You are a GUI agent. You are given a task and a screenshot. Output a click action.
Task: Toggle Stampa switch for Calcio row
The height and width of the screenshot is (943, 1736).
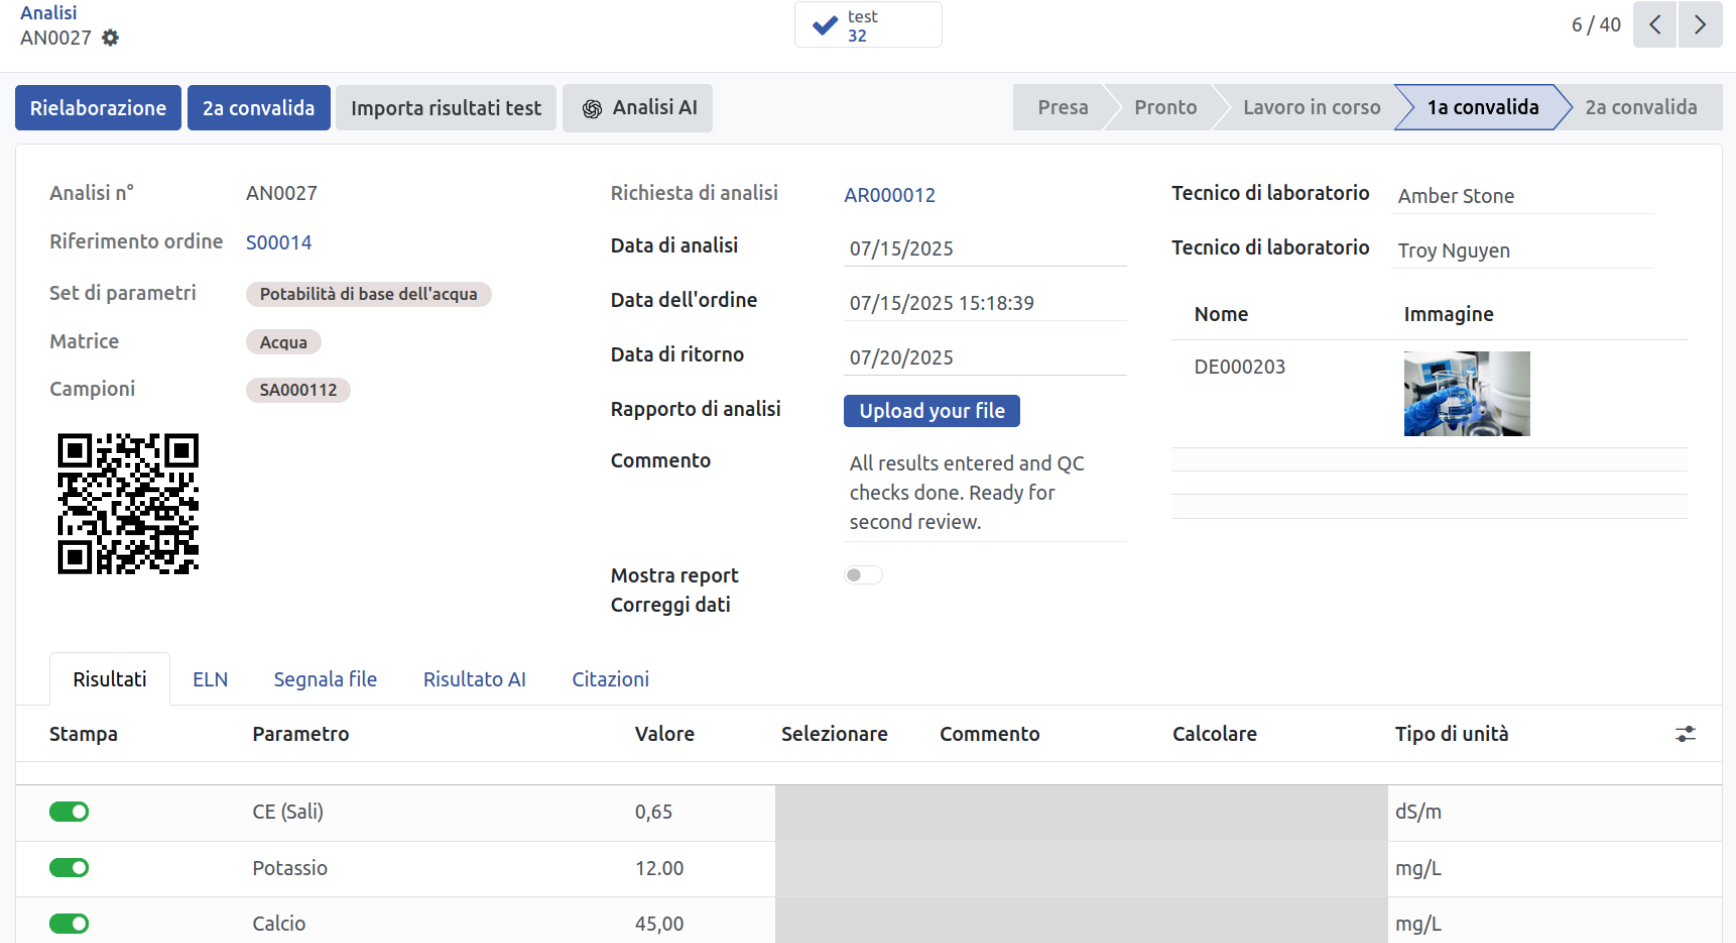tap(69, 924)
